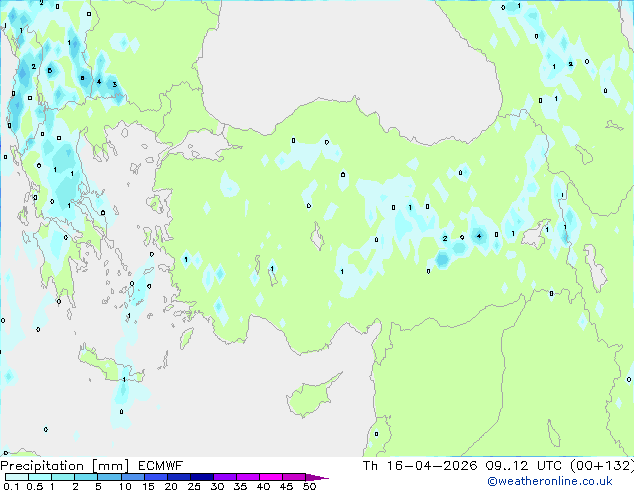Click the 4 mm value in eastern Turkey
The image size is (634, 490).
pos(479,236)
